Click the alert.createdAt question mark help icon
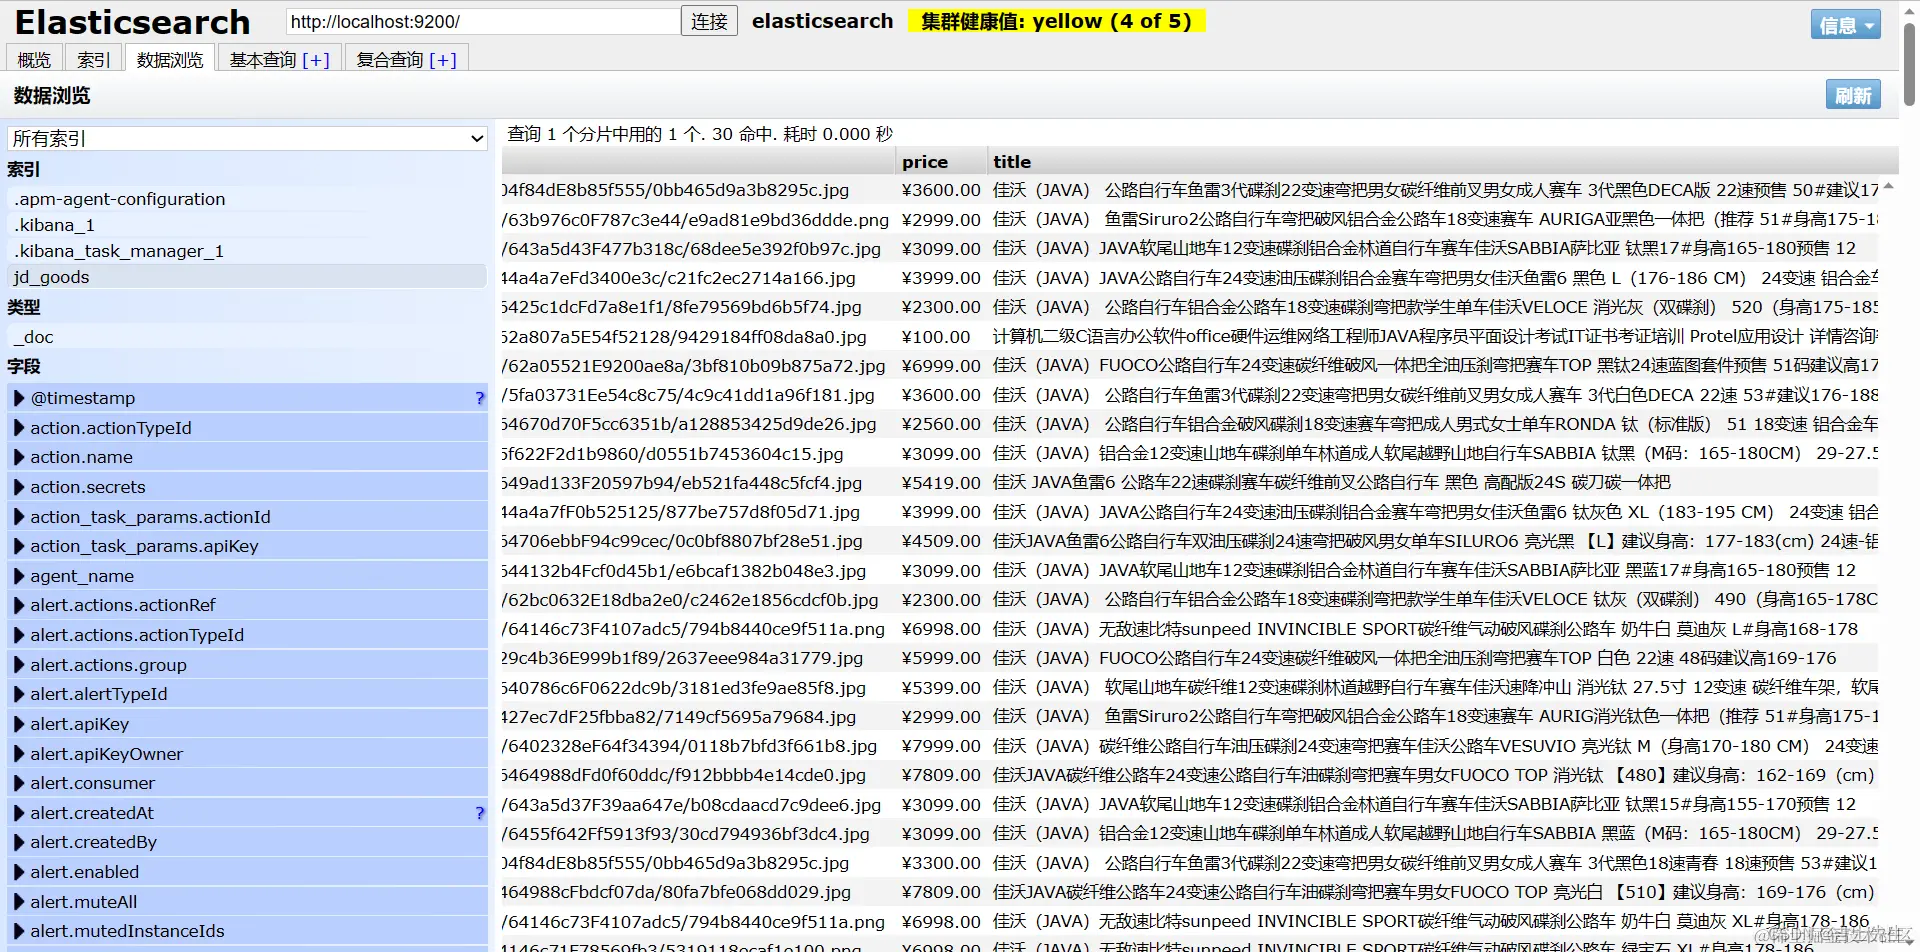 pos(480,813)
